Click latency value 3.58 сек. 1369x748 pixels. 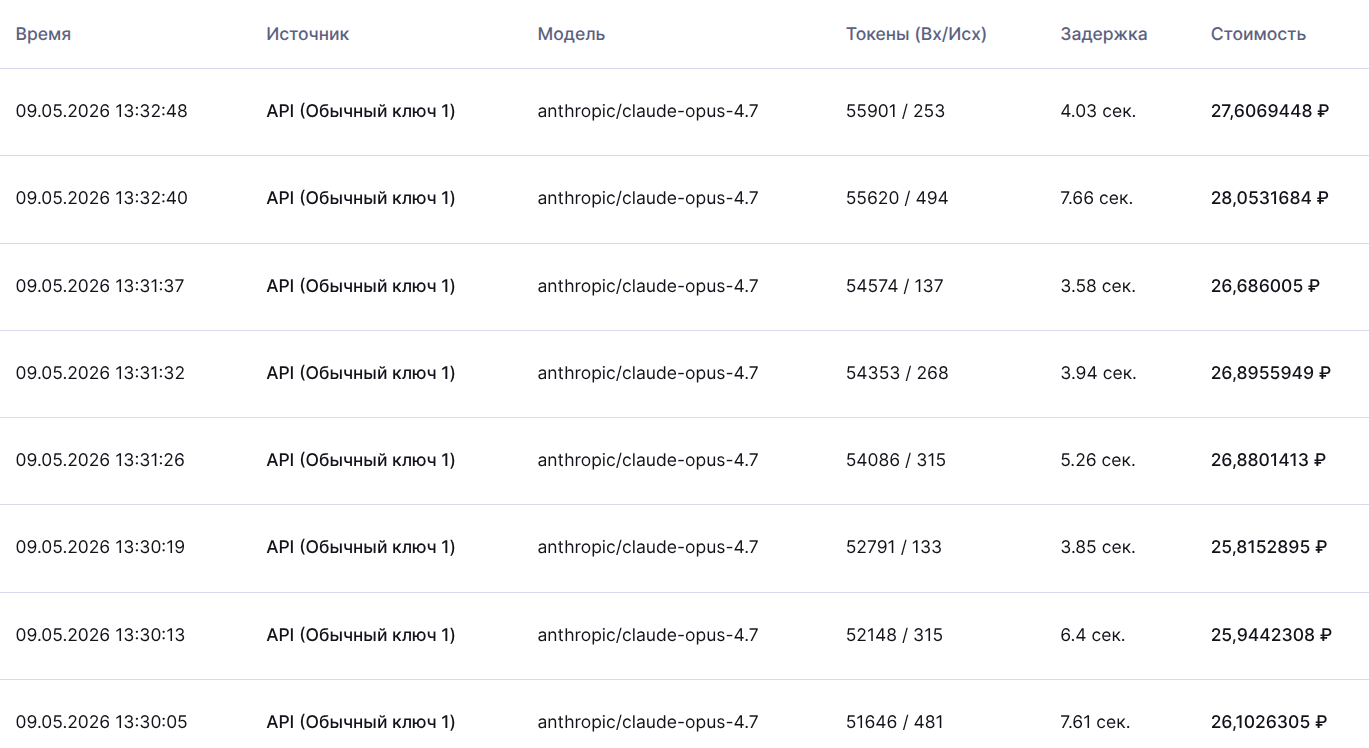click(1098, 286)
